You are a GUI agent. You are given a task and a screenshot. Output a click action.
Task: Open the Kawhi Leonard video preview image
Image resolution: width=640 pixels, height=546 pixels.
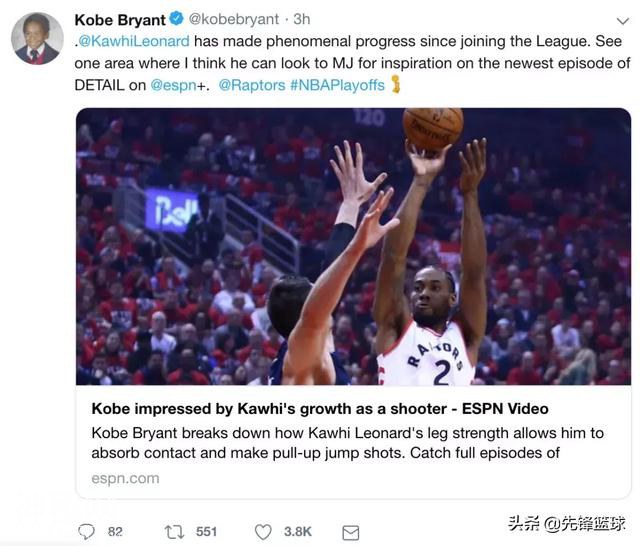(353, 246)
